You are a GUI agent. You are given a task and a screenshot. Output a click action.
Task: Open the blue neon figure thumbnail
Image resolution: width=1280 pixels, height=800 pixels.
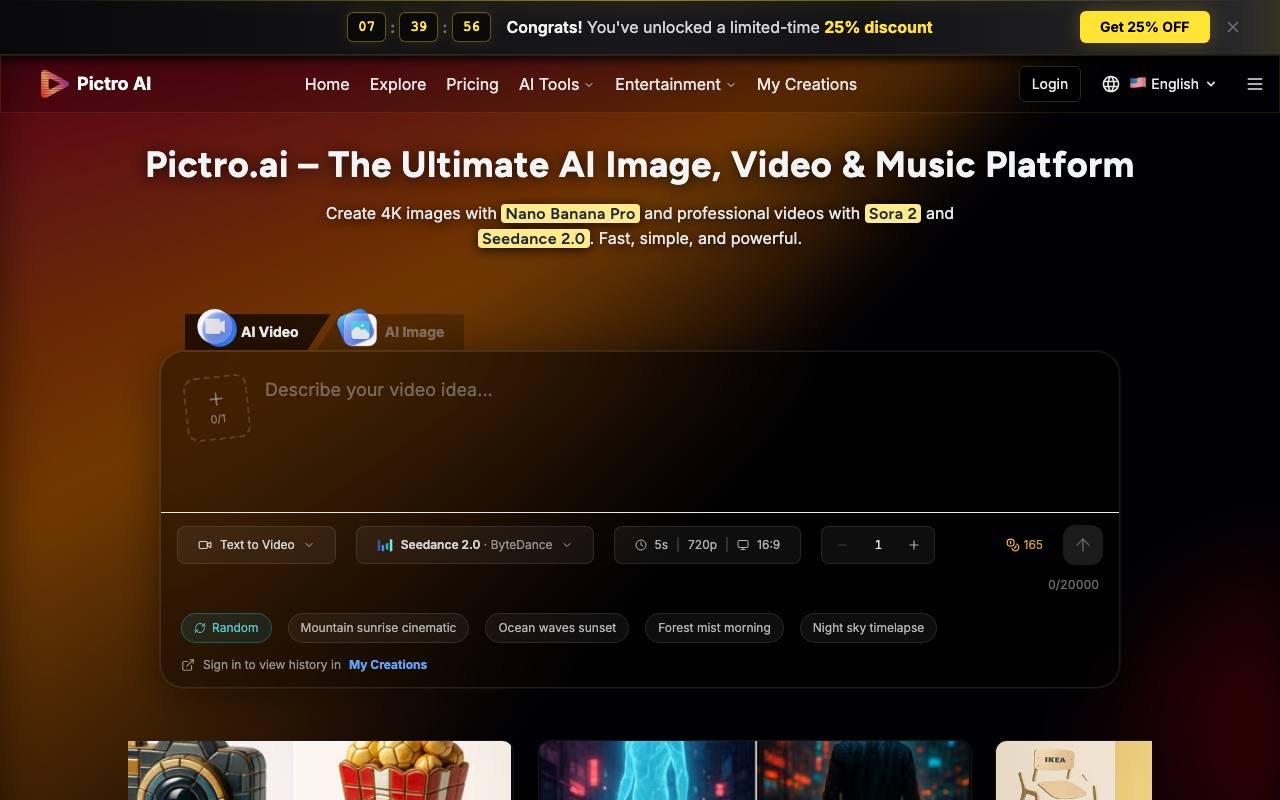click(755, 770)
